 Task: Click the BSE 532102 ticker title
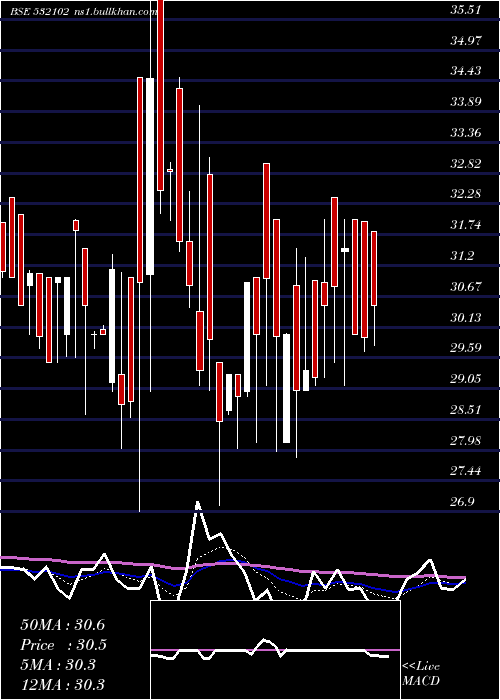click(40, 12)
